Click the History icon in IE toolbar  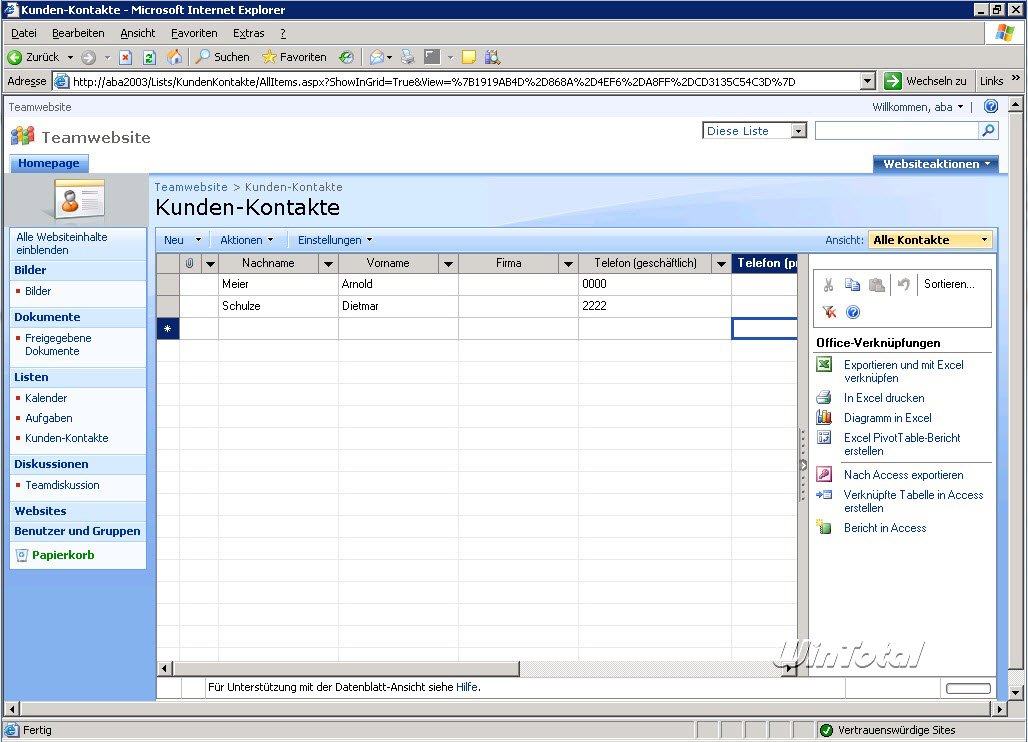click(x=347, y=58)
